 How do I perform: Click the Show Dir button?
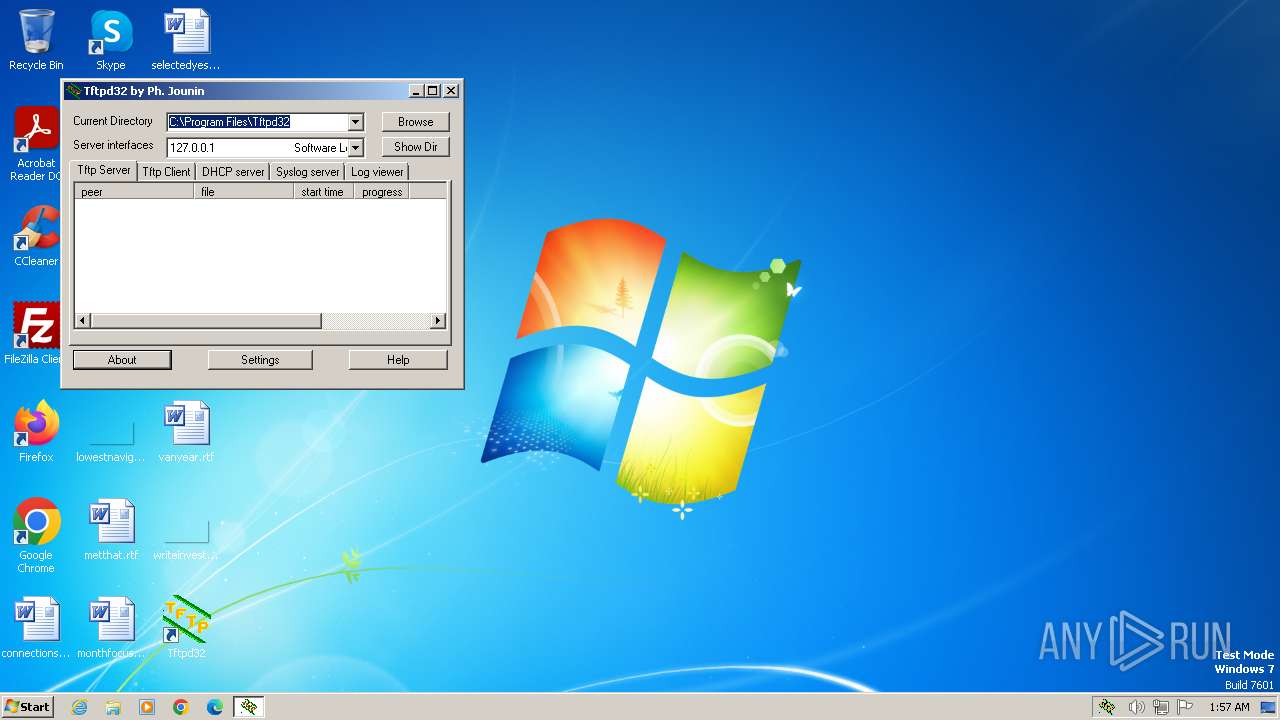[416, 147]
